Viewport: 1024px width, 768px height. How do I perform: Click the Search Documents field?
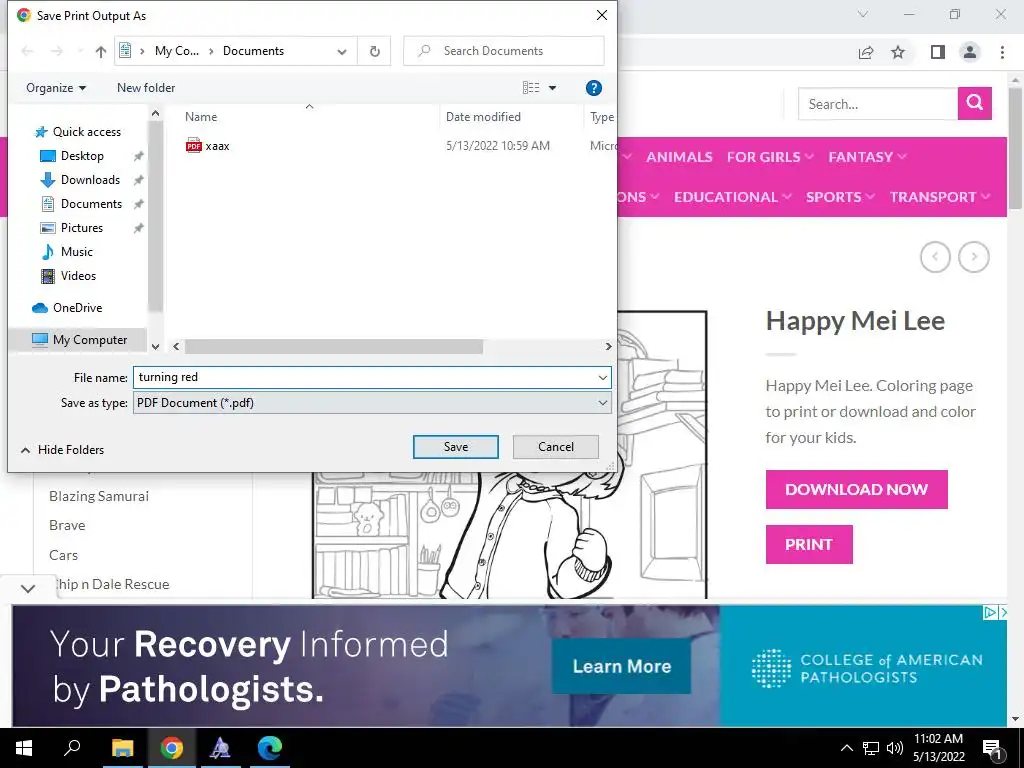[504, 51]
